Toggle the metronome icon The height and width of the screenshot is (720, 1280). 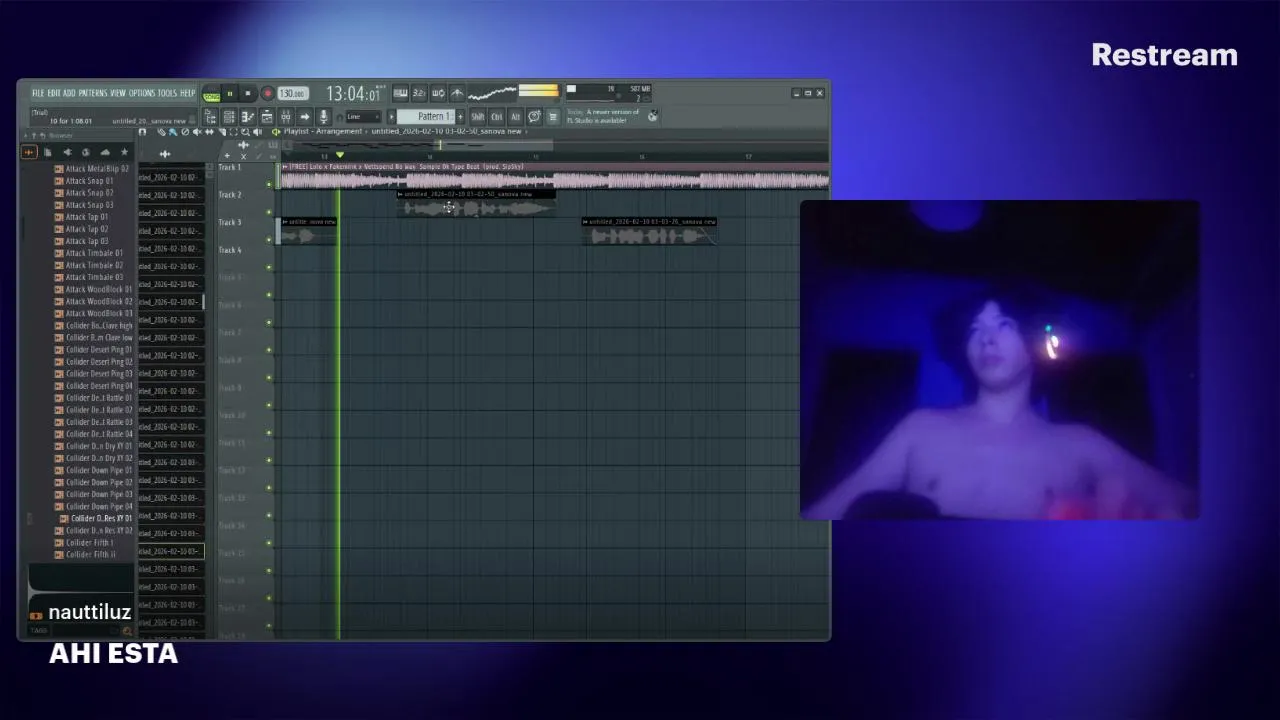pyautogui.click(x=457, y=93)
